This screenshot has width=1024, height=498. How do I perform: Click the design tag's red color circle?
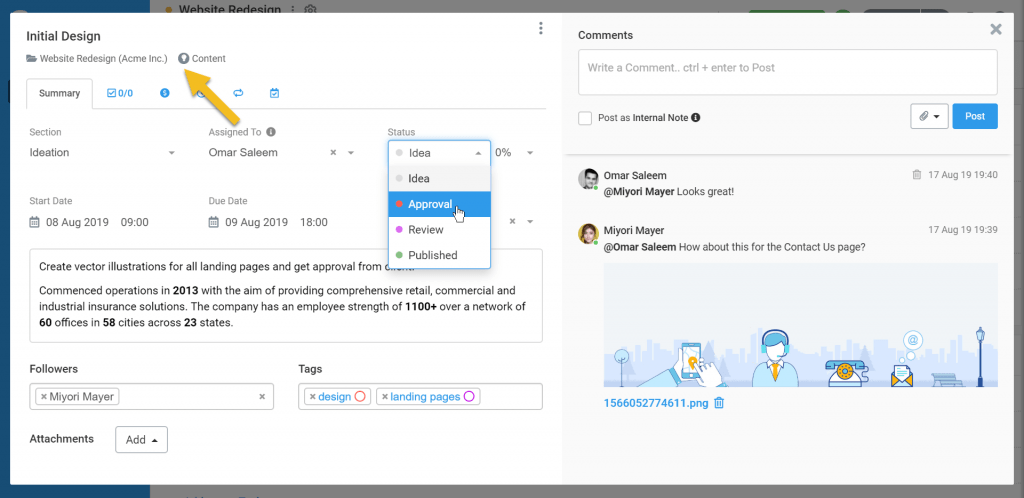[x=361, y=397]
